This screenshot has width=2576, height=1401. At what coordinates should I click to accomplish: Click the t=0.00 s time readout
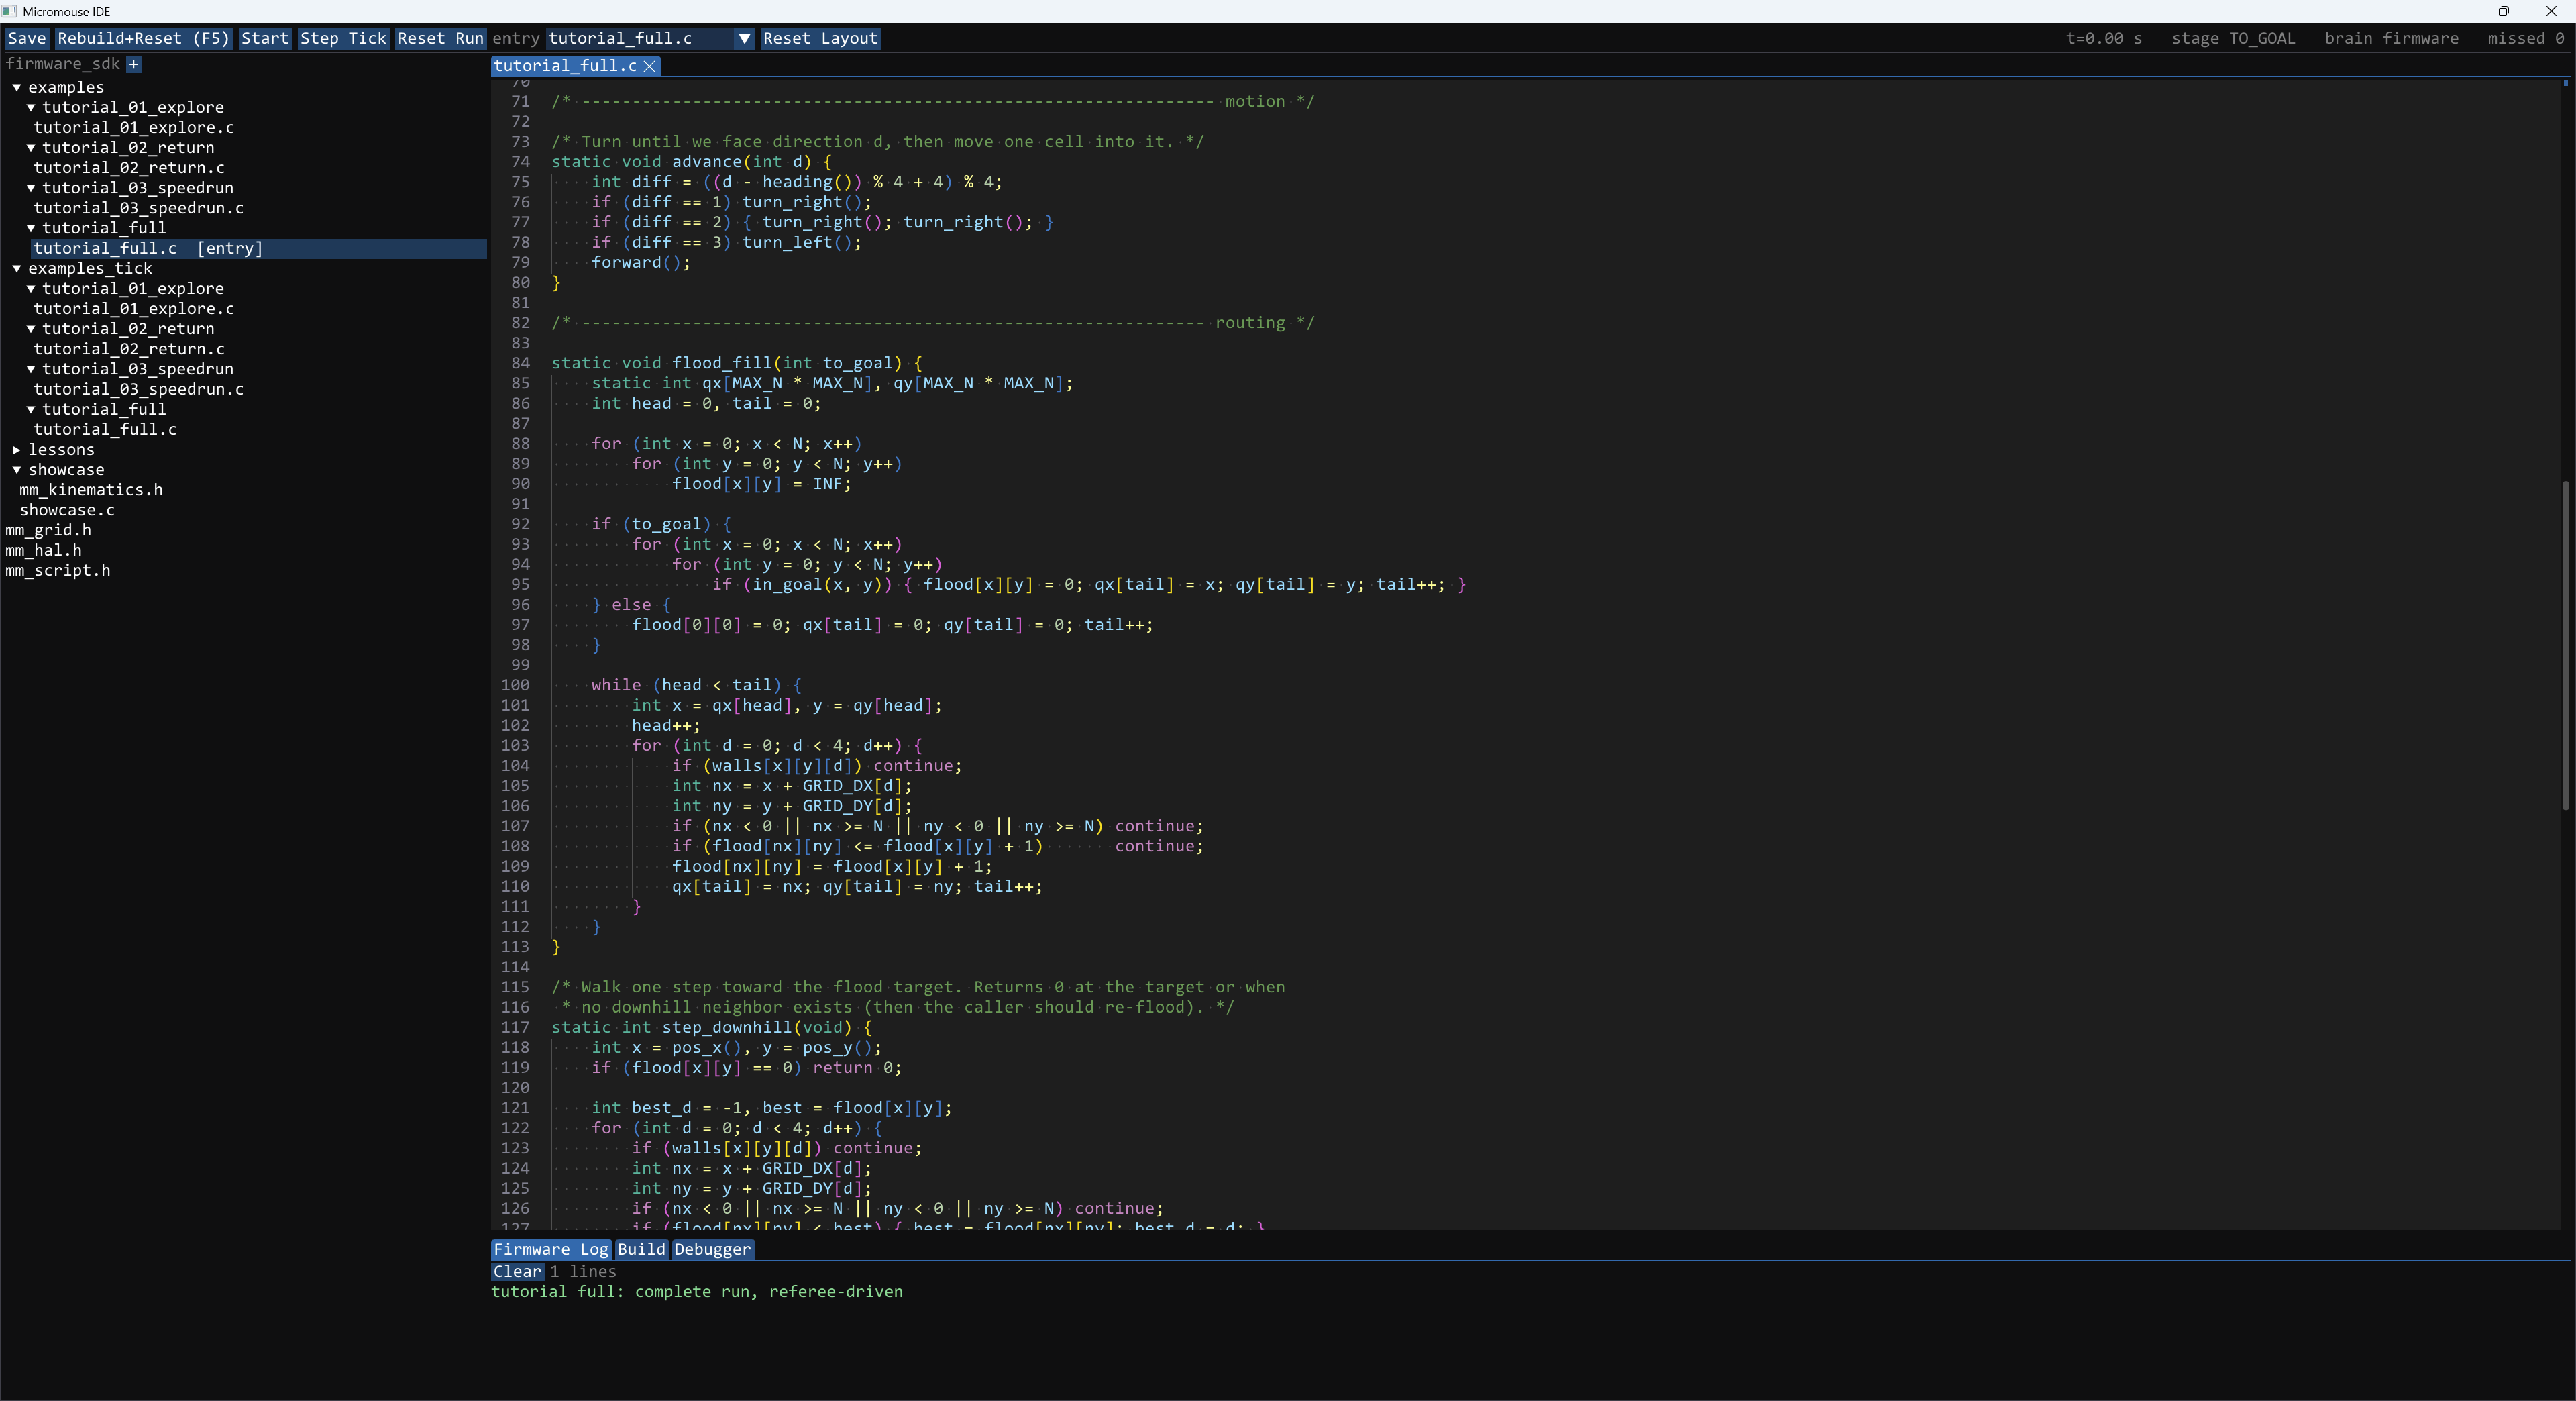click(2104, 38)
